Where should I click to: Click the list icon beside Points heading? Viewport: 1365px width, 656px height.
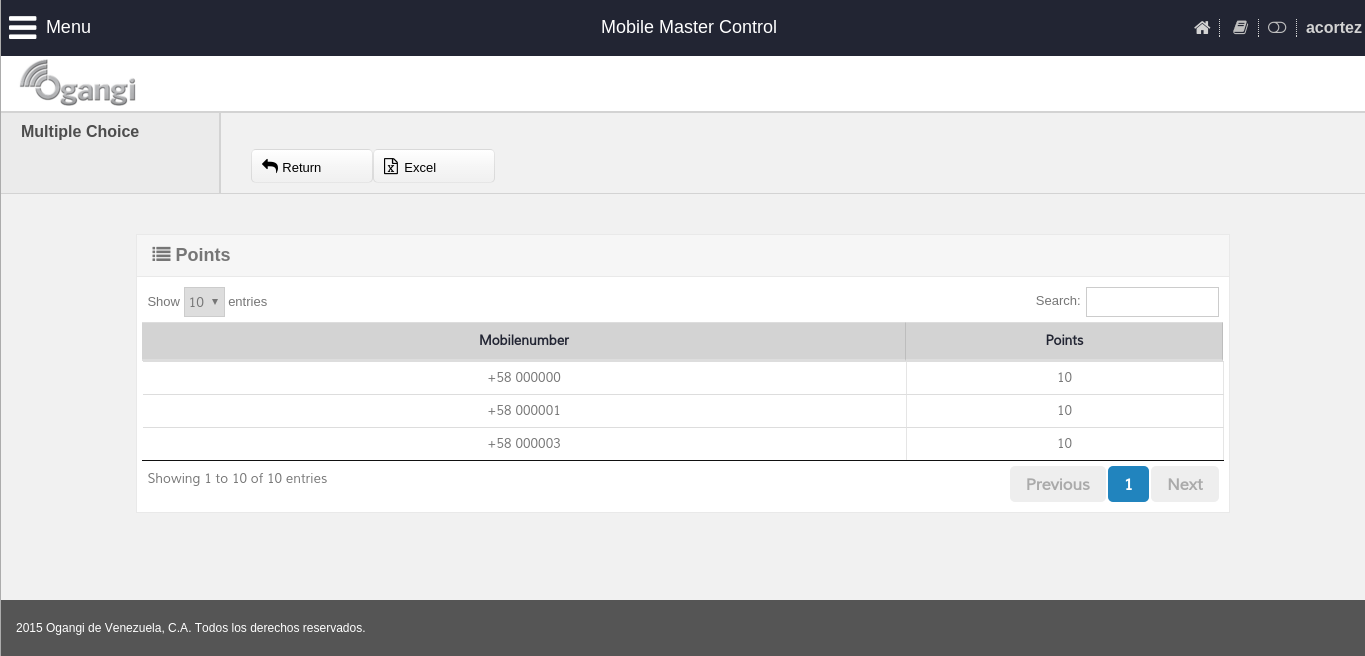tap(161, 255)
